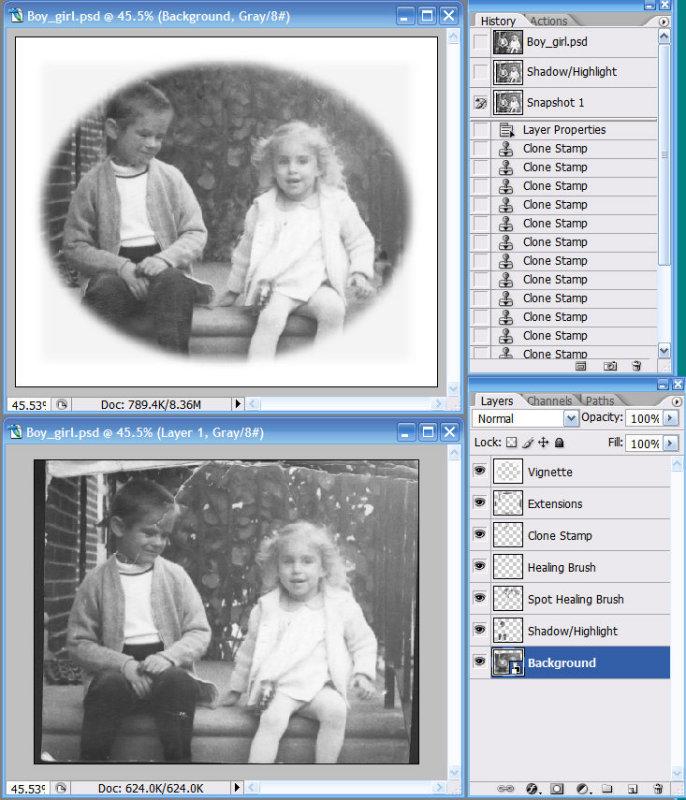
Task: Click the Snapshot 1 thumbnail in History
Action: click(507, 103)
